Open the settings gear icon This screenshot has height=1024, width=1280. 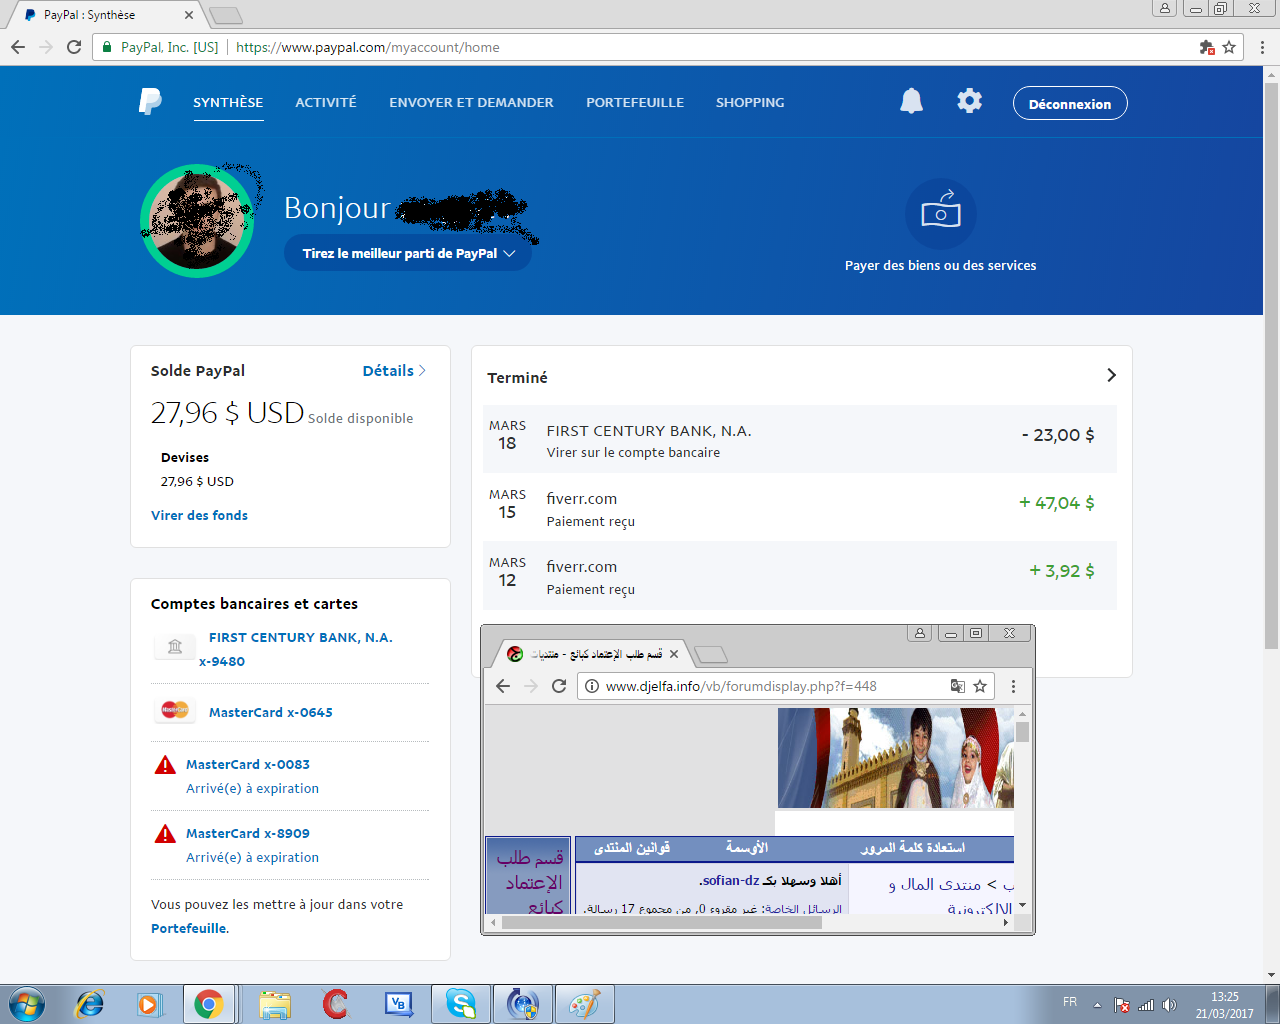969,101
